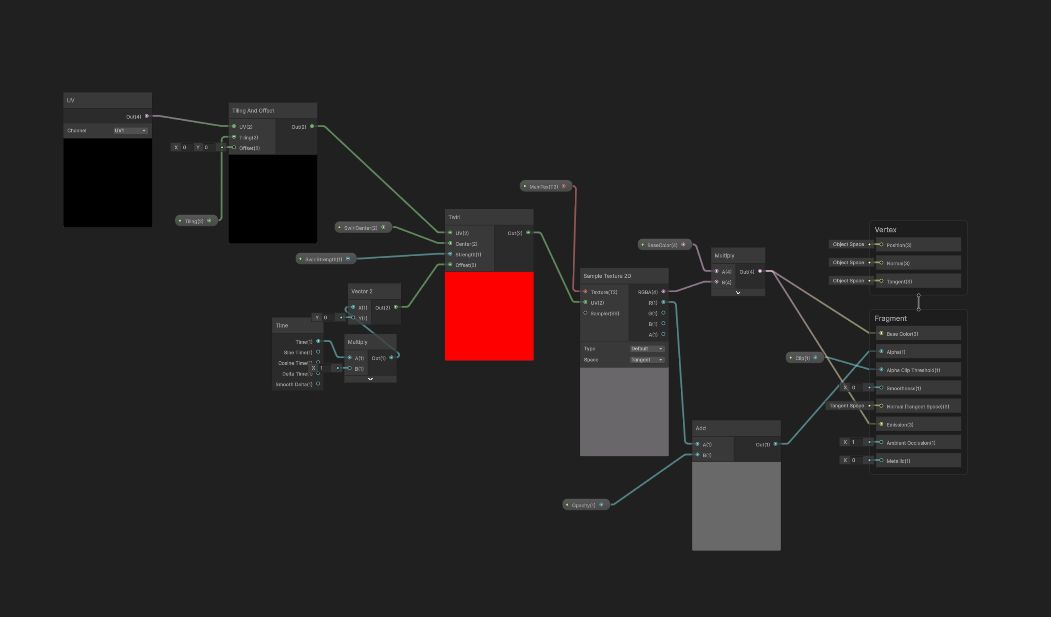The width and height of the screenshot is (1051, 617).
Task: Click the Add node's Out(1) output port
Action: [776, 444]
